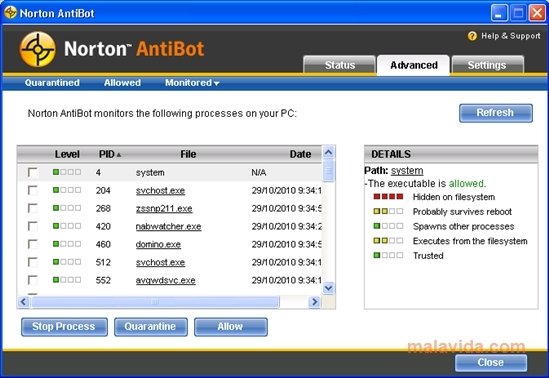Open the Settings tab
The height and width of the screenshot is (378, 549).
(x=487, y=65)
